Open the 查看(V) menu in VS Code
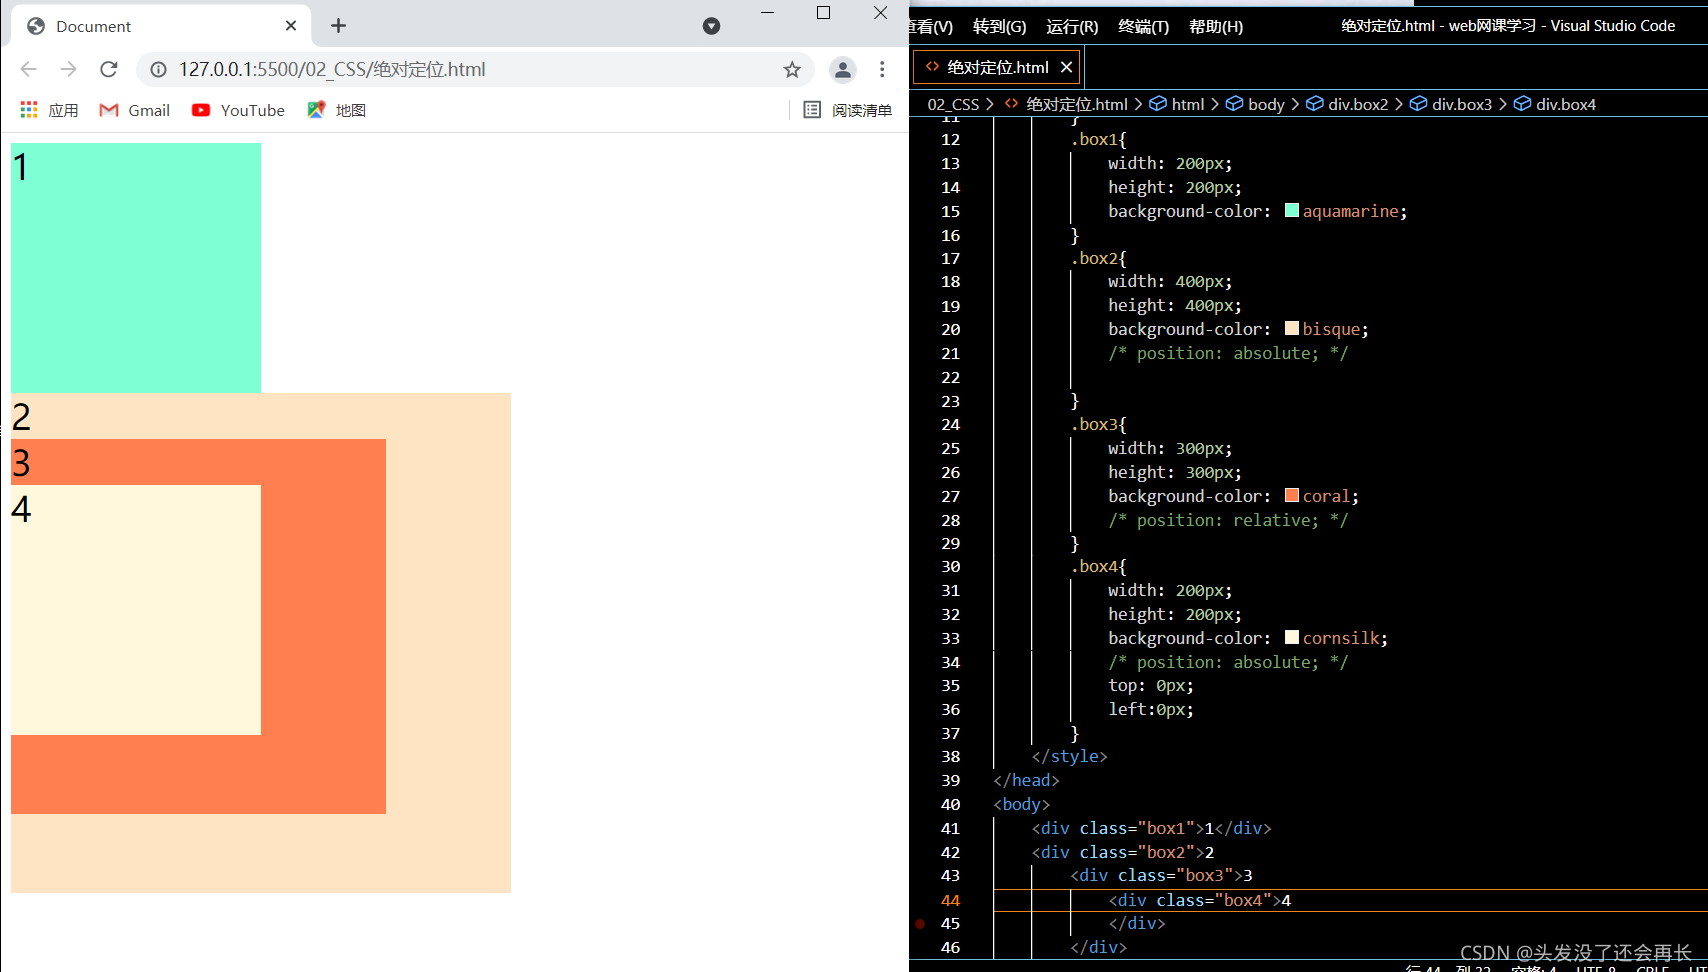Image resolution: width=1708 pixels, height=972 pixels. 932,26
